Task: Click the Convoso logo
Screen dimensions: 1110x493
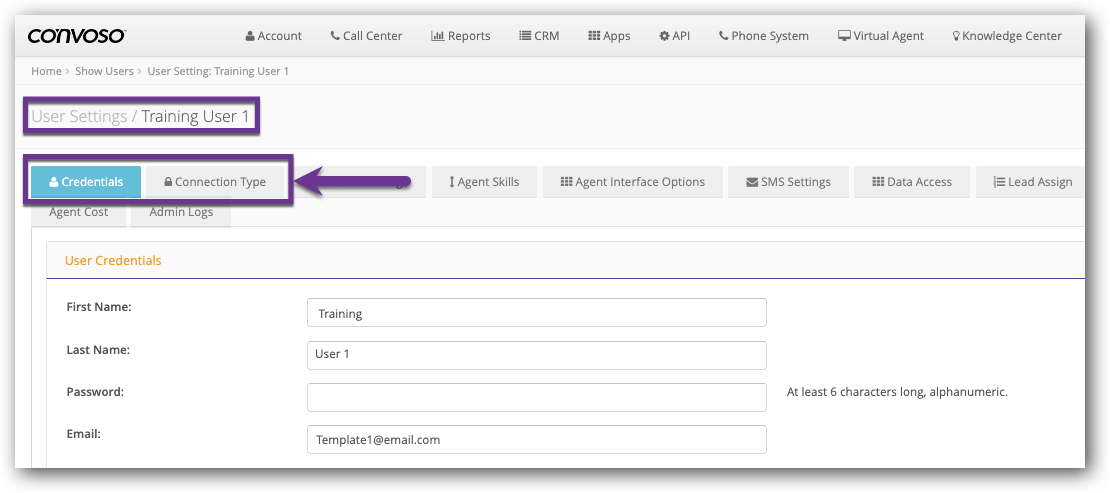Action: point(77,36)
